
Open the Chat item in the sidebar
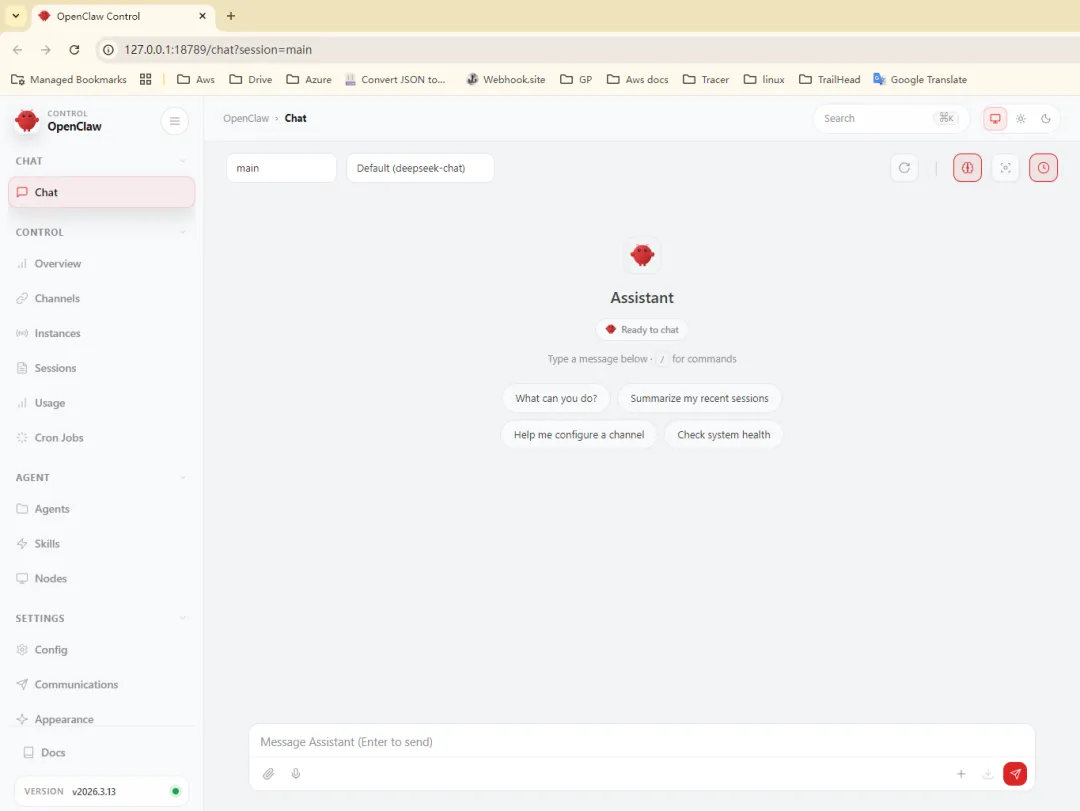101,192
